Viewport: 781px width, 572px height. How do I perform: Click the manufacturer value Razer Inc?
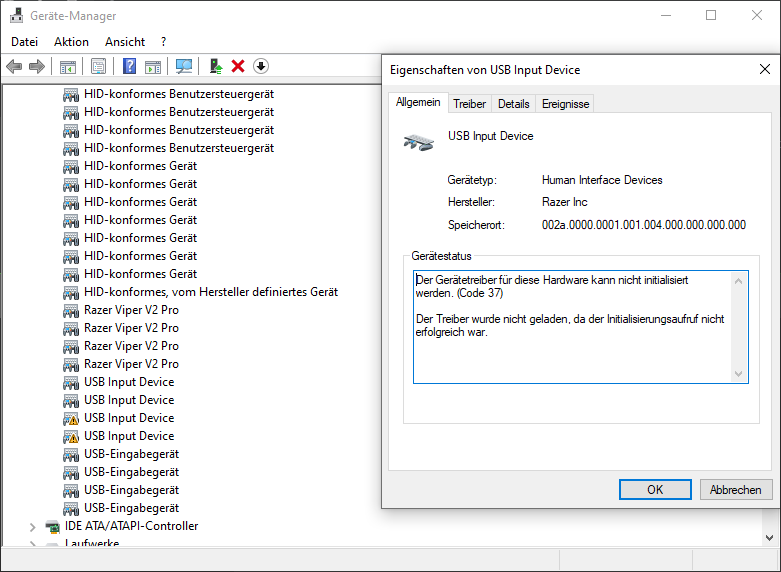click(x=564, y=202)
